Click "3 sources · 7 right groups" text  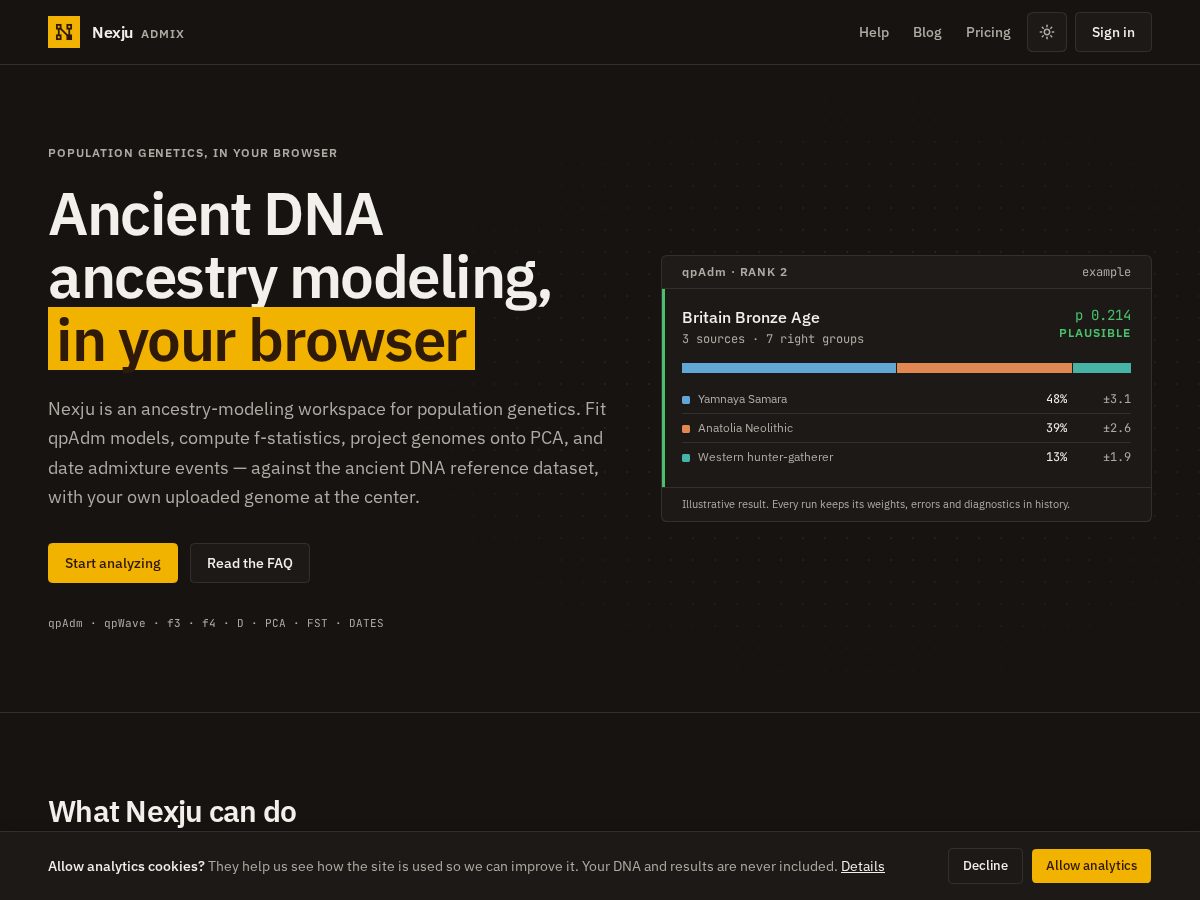(773, 339)
